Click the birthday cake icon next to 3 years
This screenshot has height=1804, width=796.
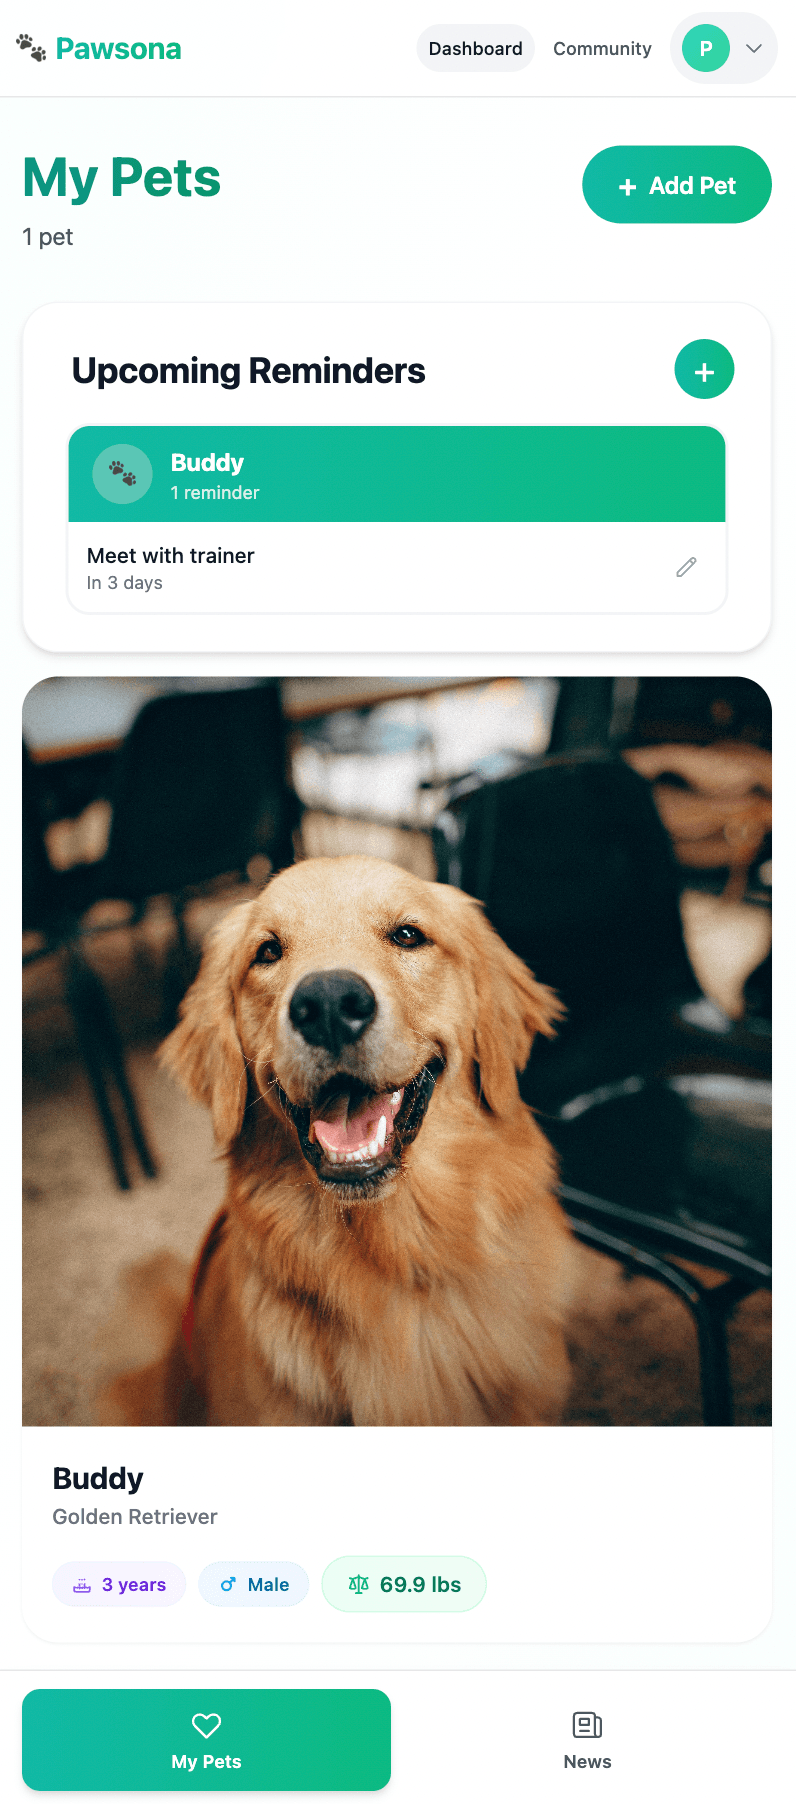point(82,1585)
